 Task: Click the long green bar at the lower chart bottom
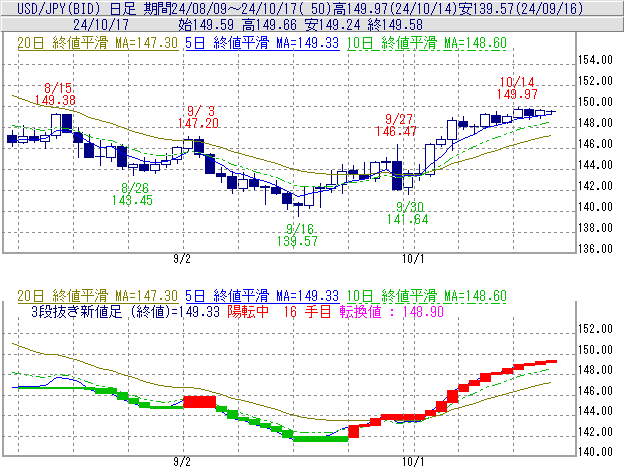320,439
